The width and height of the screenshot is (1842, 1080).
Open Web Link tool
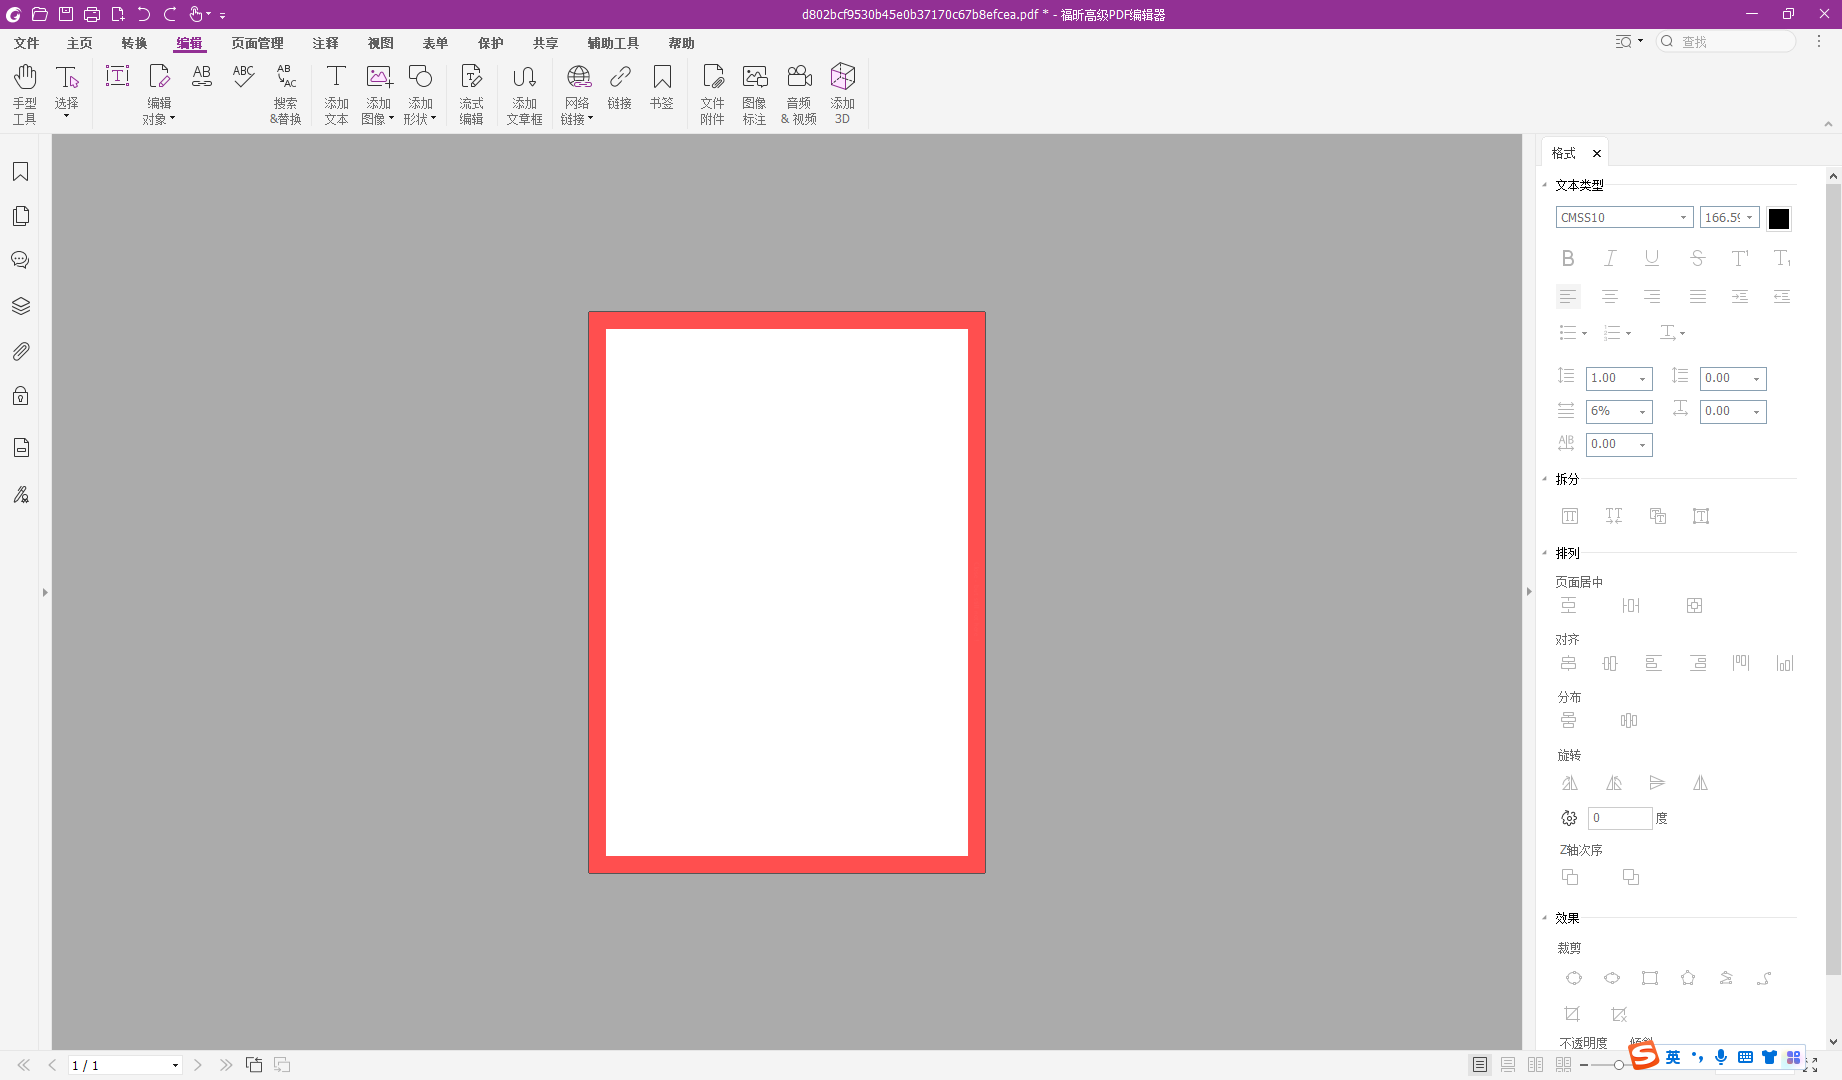tap(577, 94)
